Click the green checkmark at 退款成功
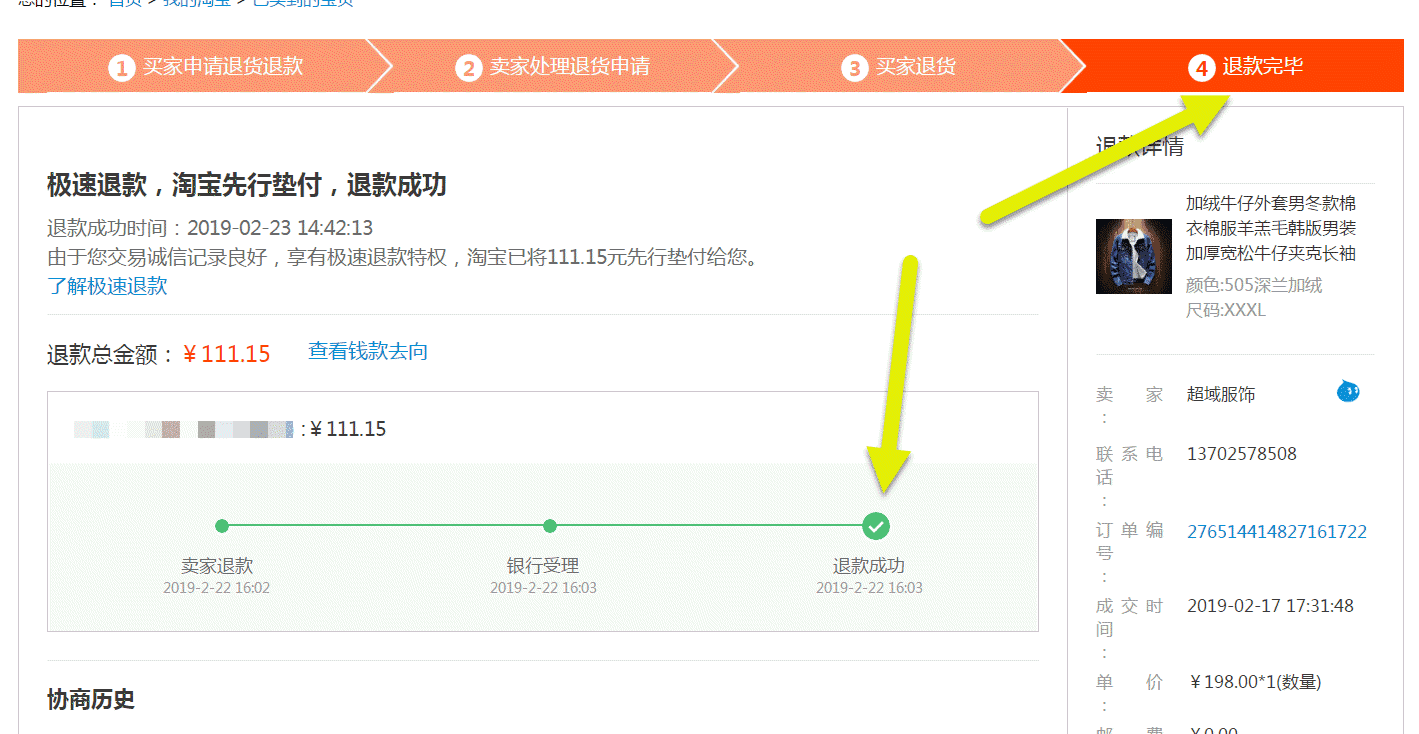The height and width of the screenshot is (734, 1419). (x=876, y=526)
